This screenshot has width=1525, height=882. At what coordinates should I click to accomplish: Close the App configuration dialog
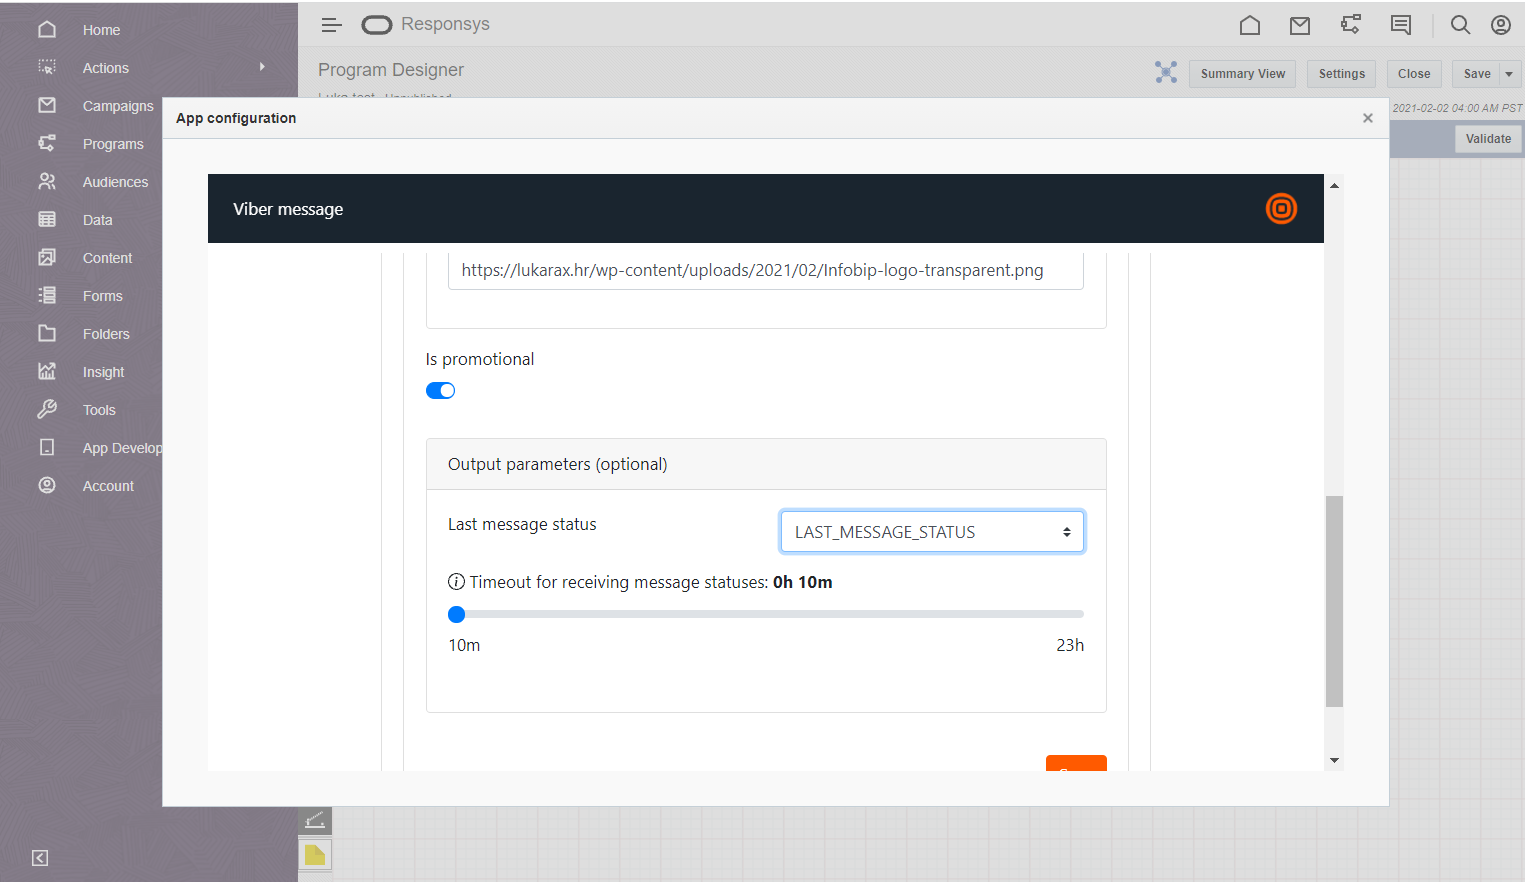(x=1367, y=118)
